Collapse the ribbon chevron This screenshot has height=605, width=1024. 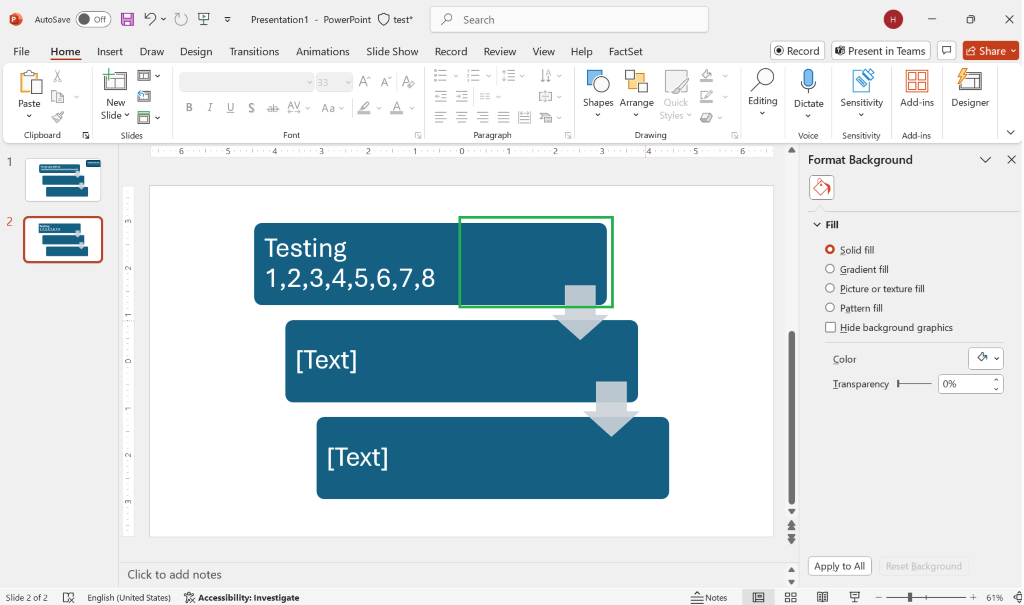(1010, 133)
